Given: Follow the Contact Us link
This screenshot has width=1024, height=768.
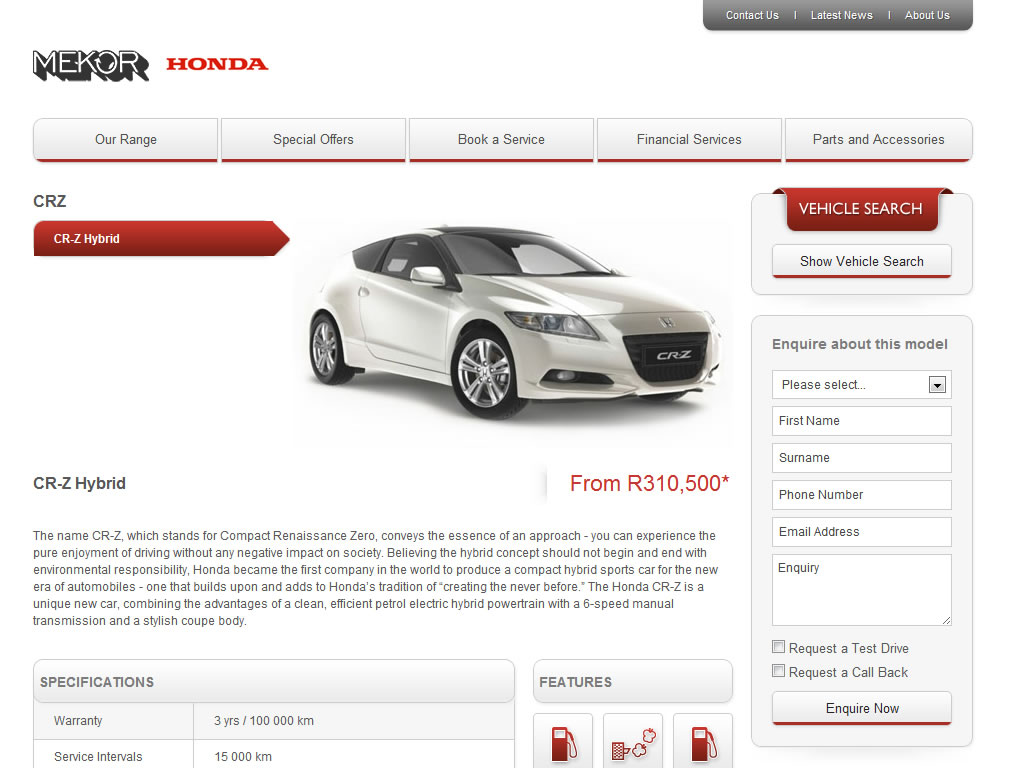Looking at the screenshot, I should pos(752,15).
